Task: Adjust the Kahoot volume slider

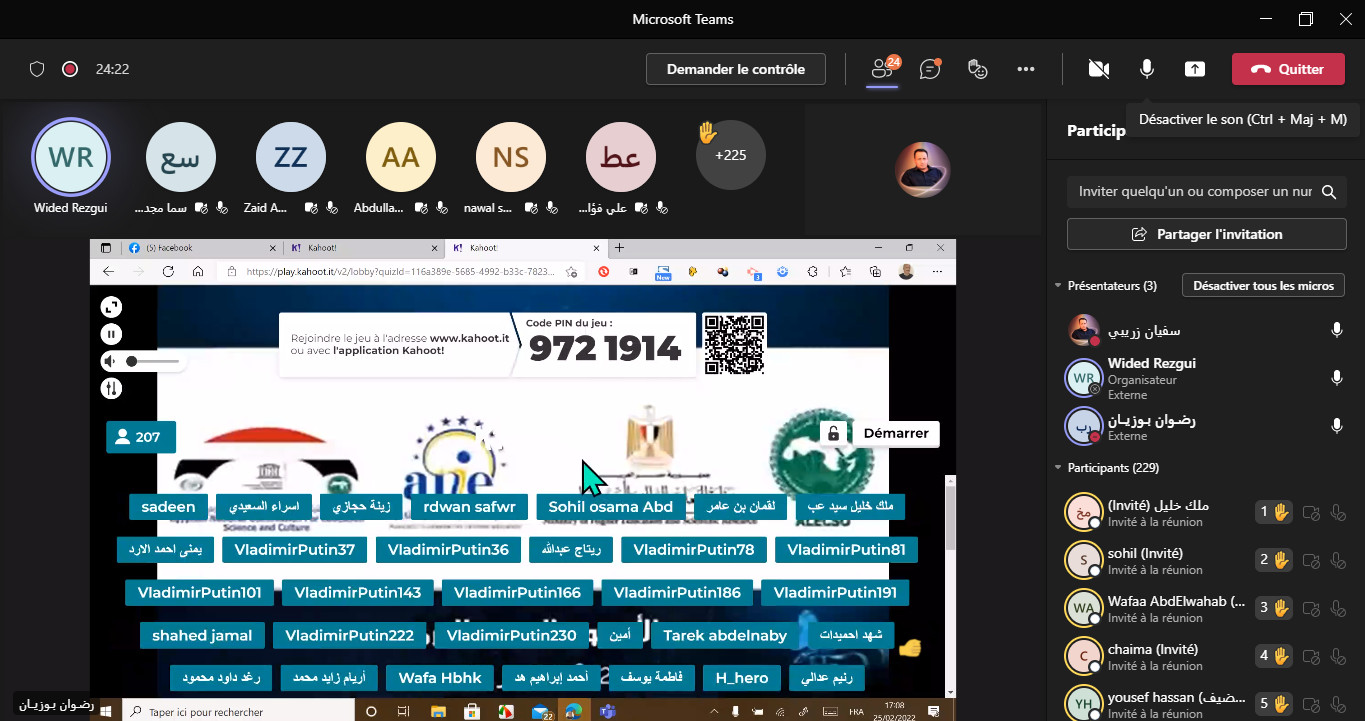Action: click(x=154, y=360)
